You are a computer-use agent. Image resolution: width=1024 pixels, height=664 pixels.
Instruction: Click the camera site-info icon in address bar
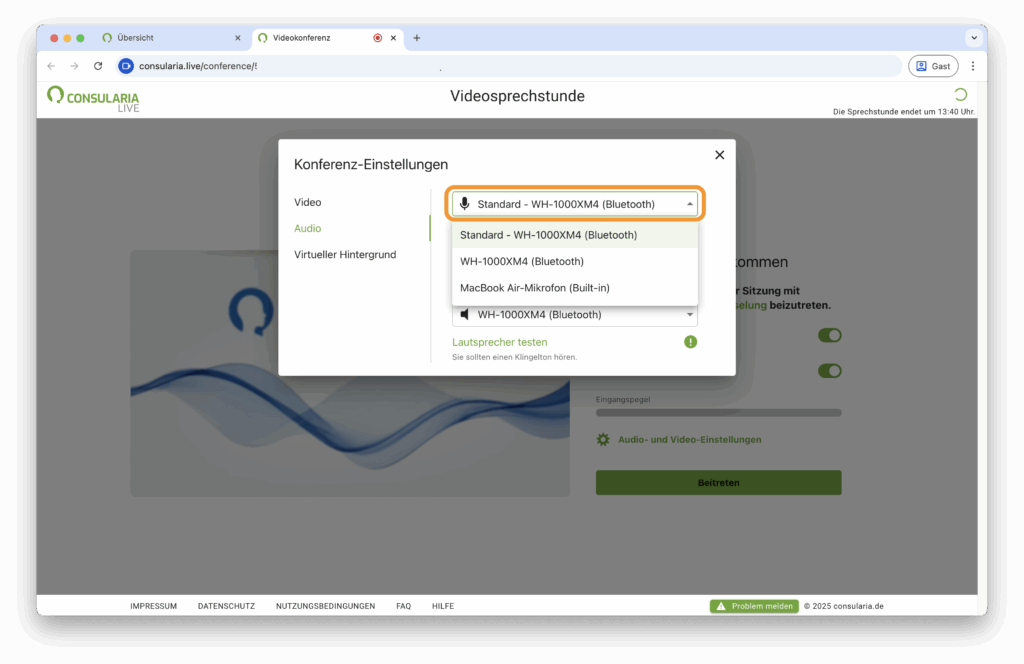126,66
